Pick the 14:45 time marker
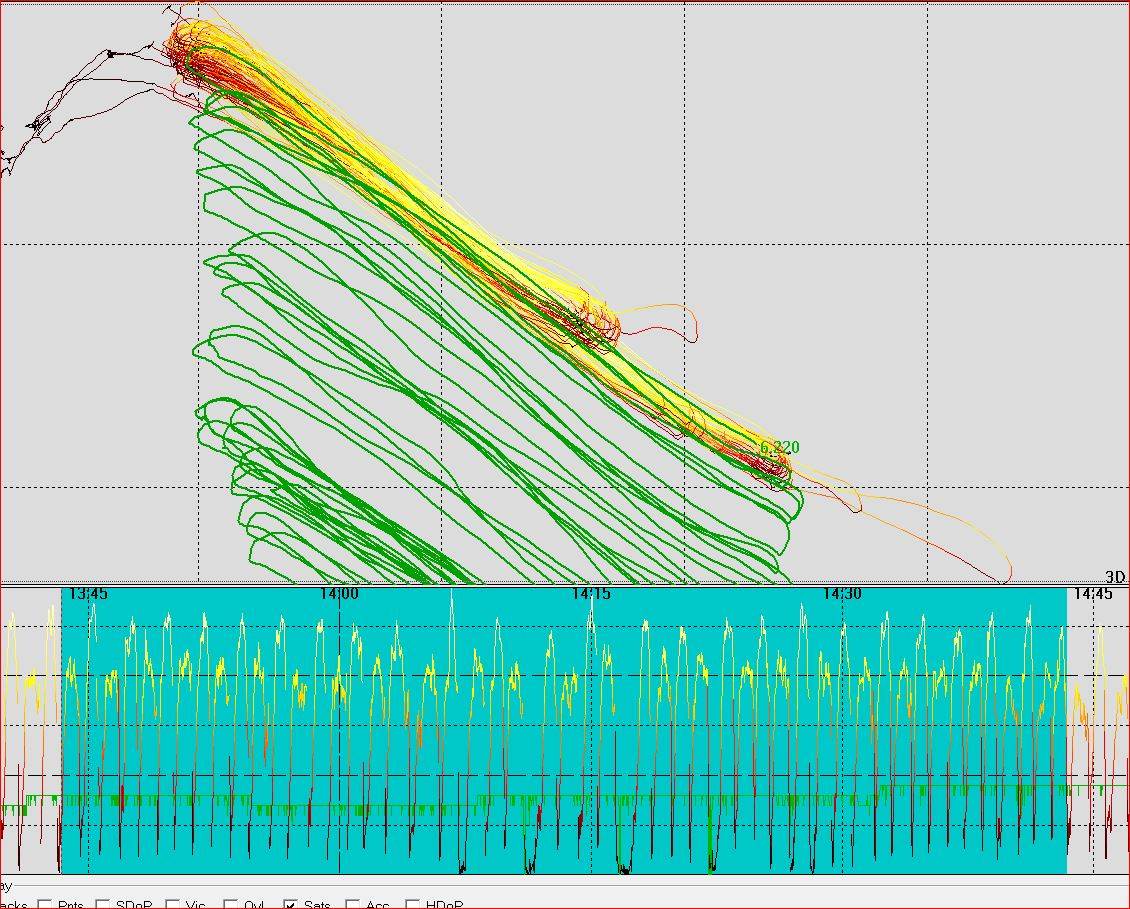The image size is (1130, 909). pyautogui.click(x=1092, y=594)
